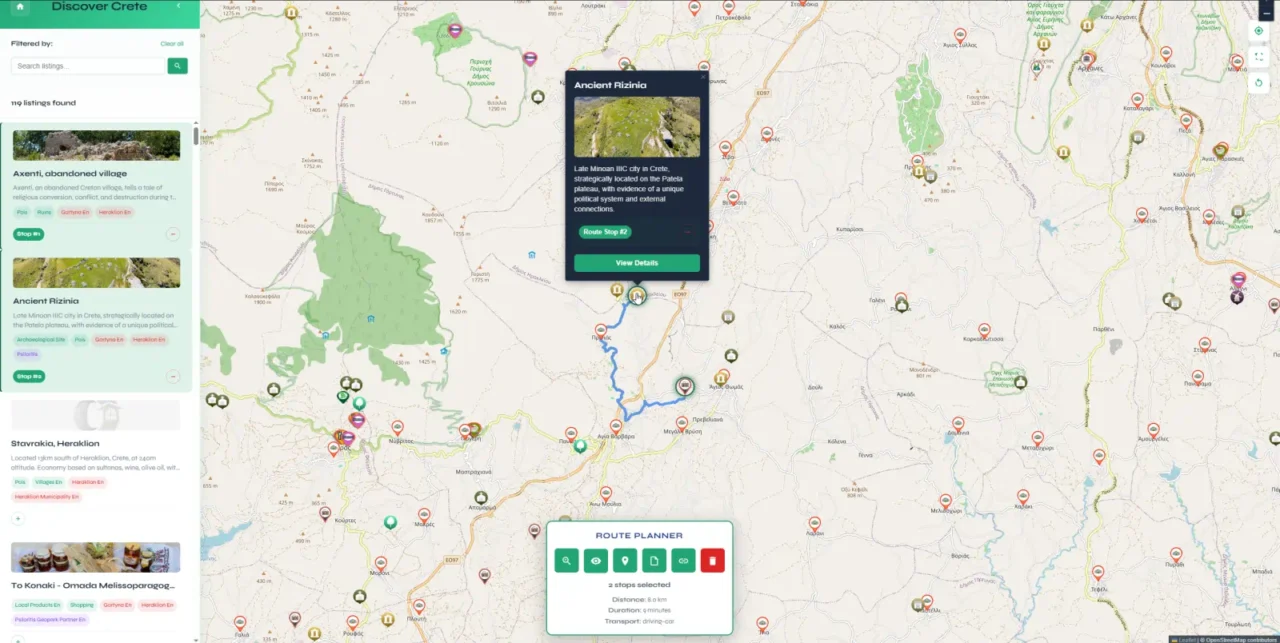1280x643 pixels.
Task: Click the Stop #1 badge on the Axenti card
Action: coord(28,234)
